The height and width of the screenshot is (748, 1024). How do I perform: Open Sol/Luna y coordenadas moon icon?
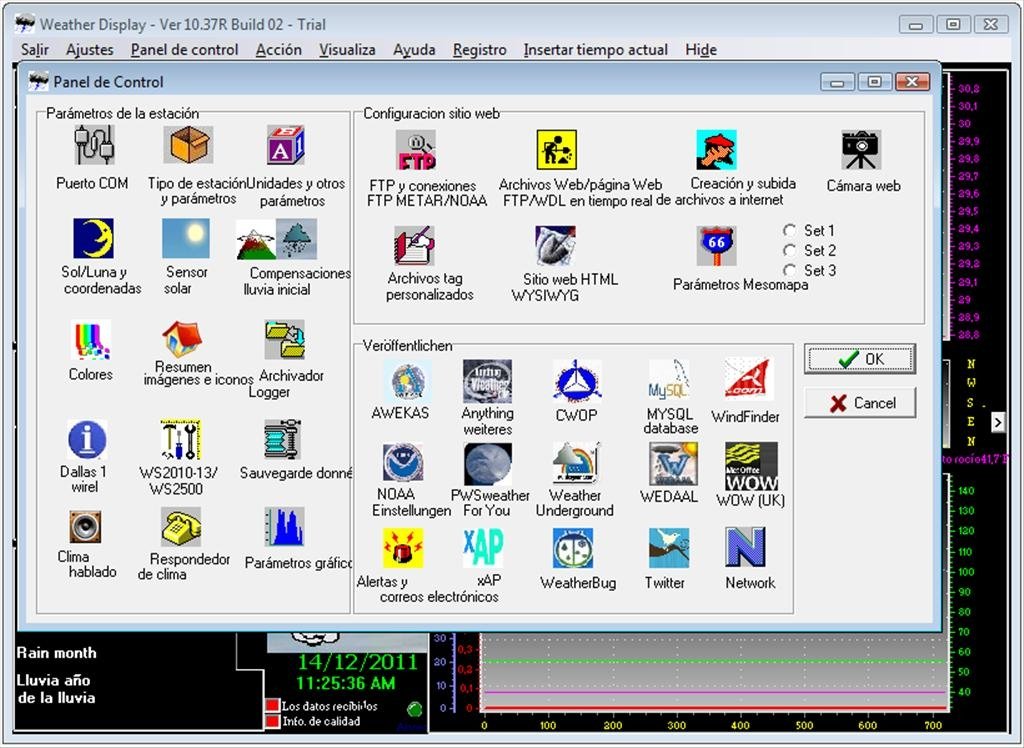pos(93,238)
